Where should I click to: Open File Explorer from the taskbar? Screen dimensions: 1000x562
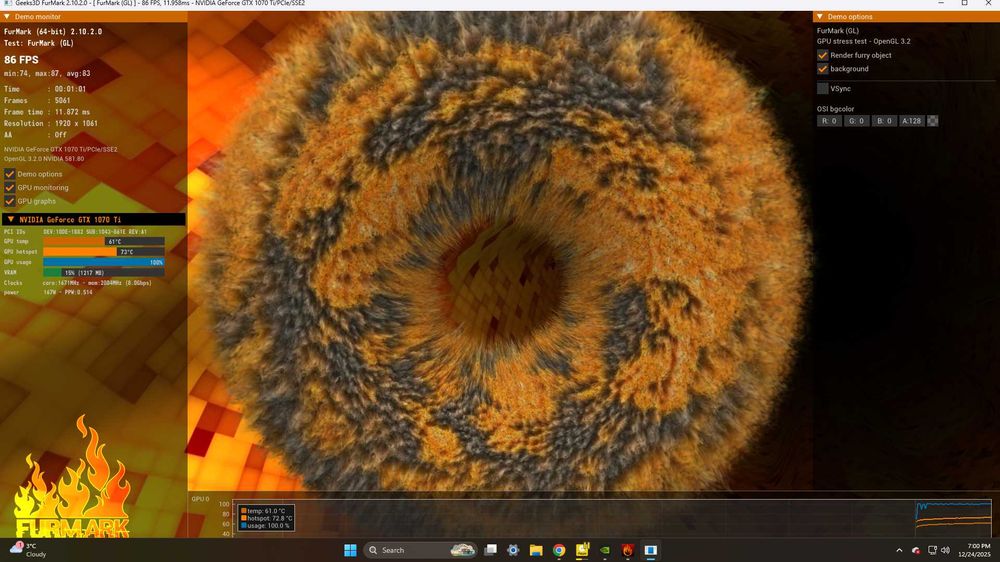pyautogui.click(x=536, y=550)
